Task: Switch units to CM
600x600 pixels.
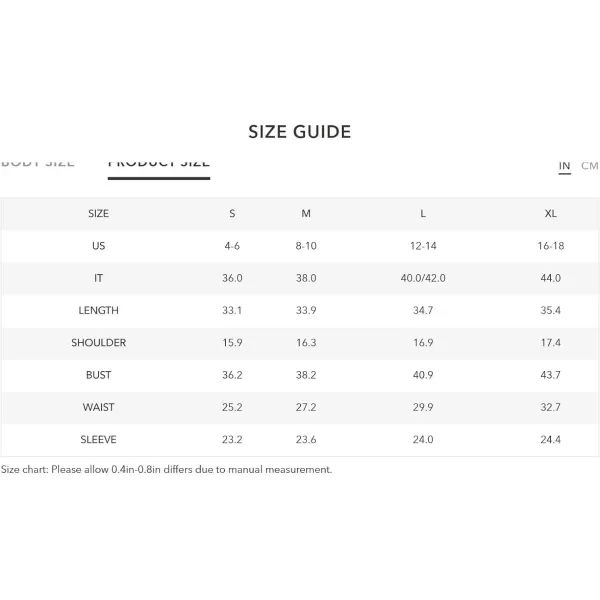Action: 589,166
